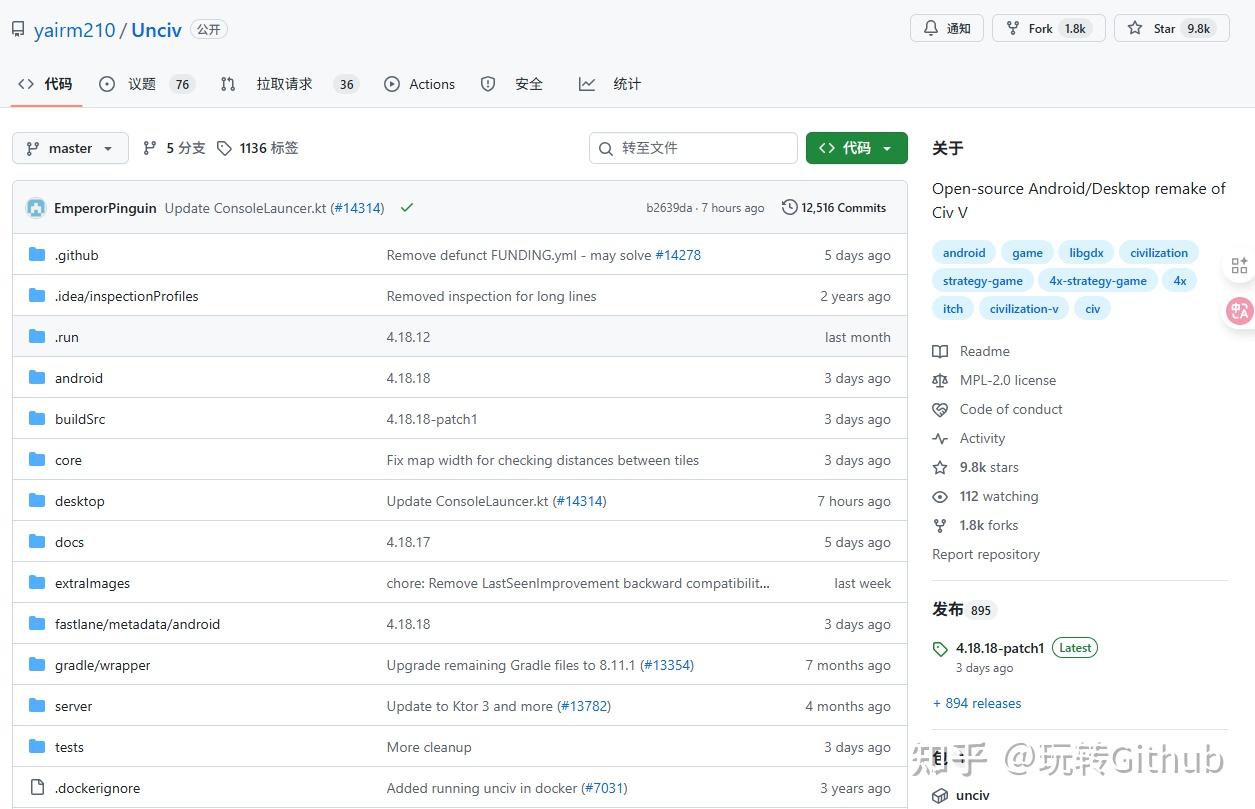Star the Unciv repository
The height and width of the screenshot is (809, 1255).
coord(1170,28)
